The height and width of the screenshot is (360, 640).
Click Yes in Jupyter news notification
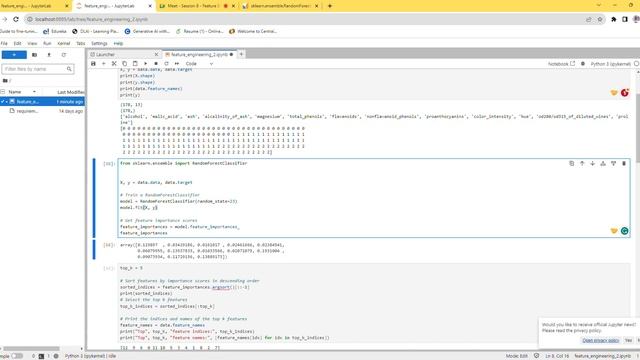click(628, 340)
